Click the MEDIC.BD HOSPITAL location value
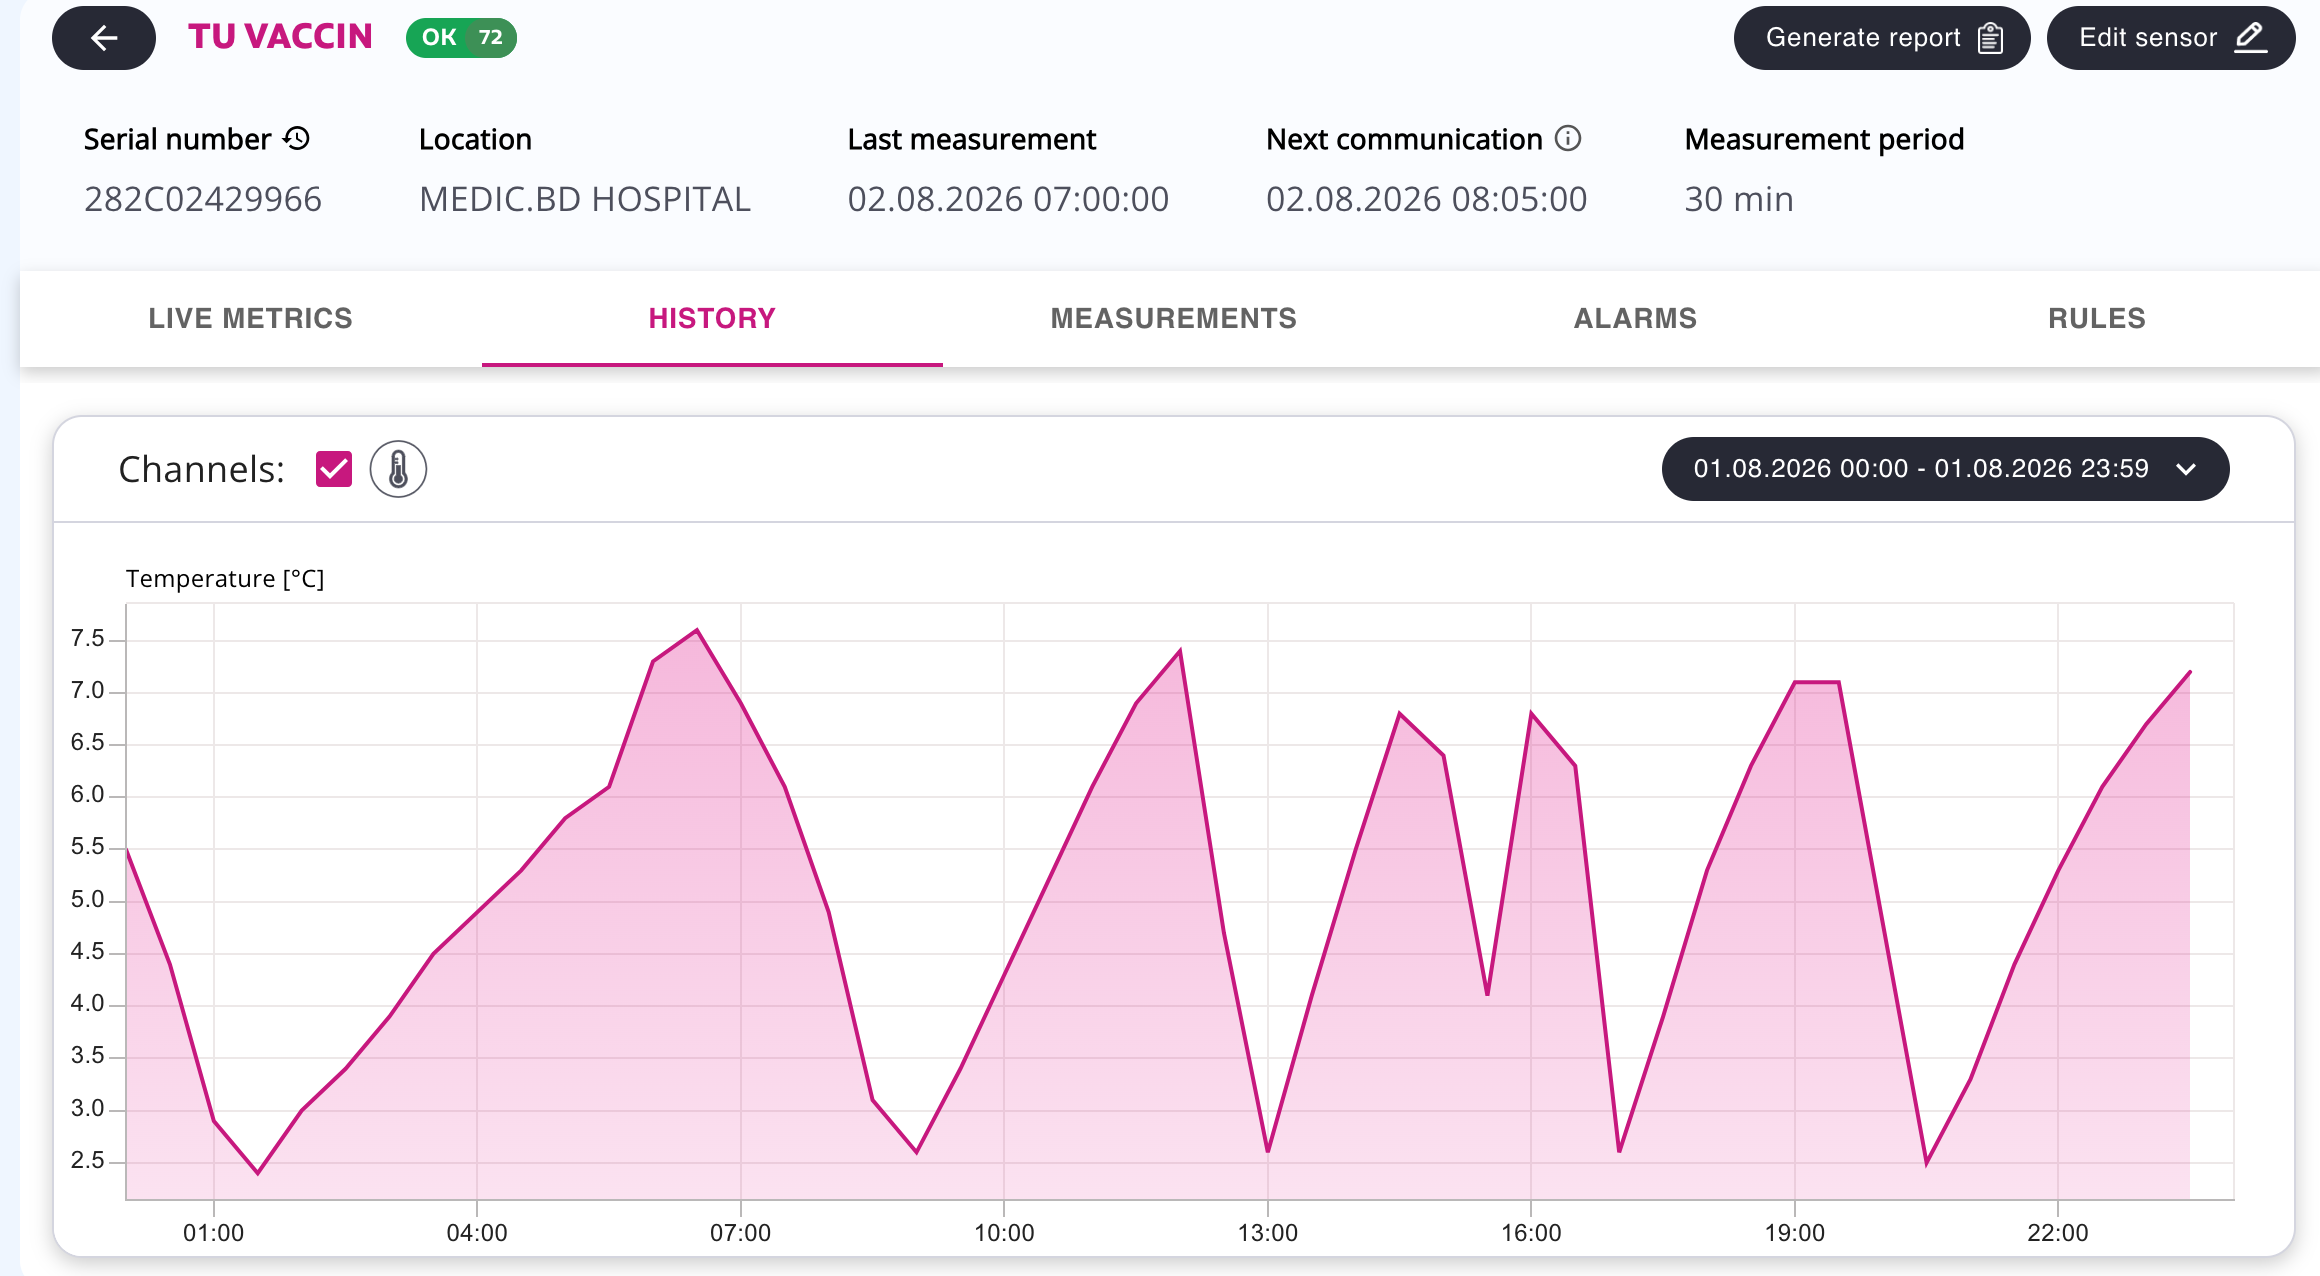Viewport: 2320px width, 1276px height. click(x=585, y=199)
